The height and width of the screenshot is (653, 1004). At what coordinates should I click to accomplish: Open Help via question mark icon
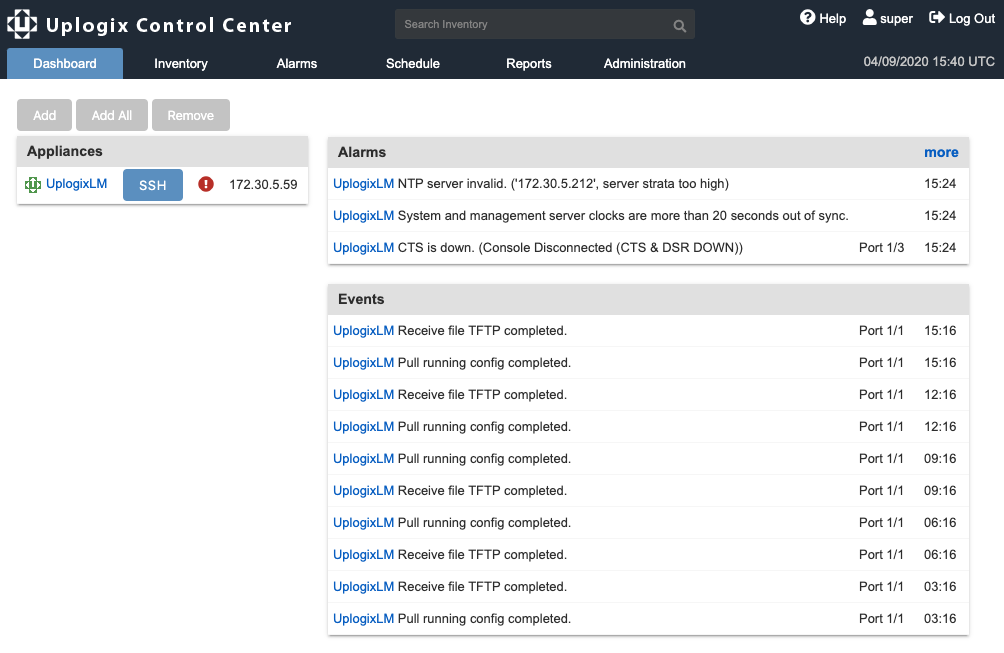coord(808,18)
